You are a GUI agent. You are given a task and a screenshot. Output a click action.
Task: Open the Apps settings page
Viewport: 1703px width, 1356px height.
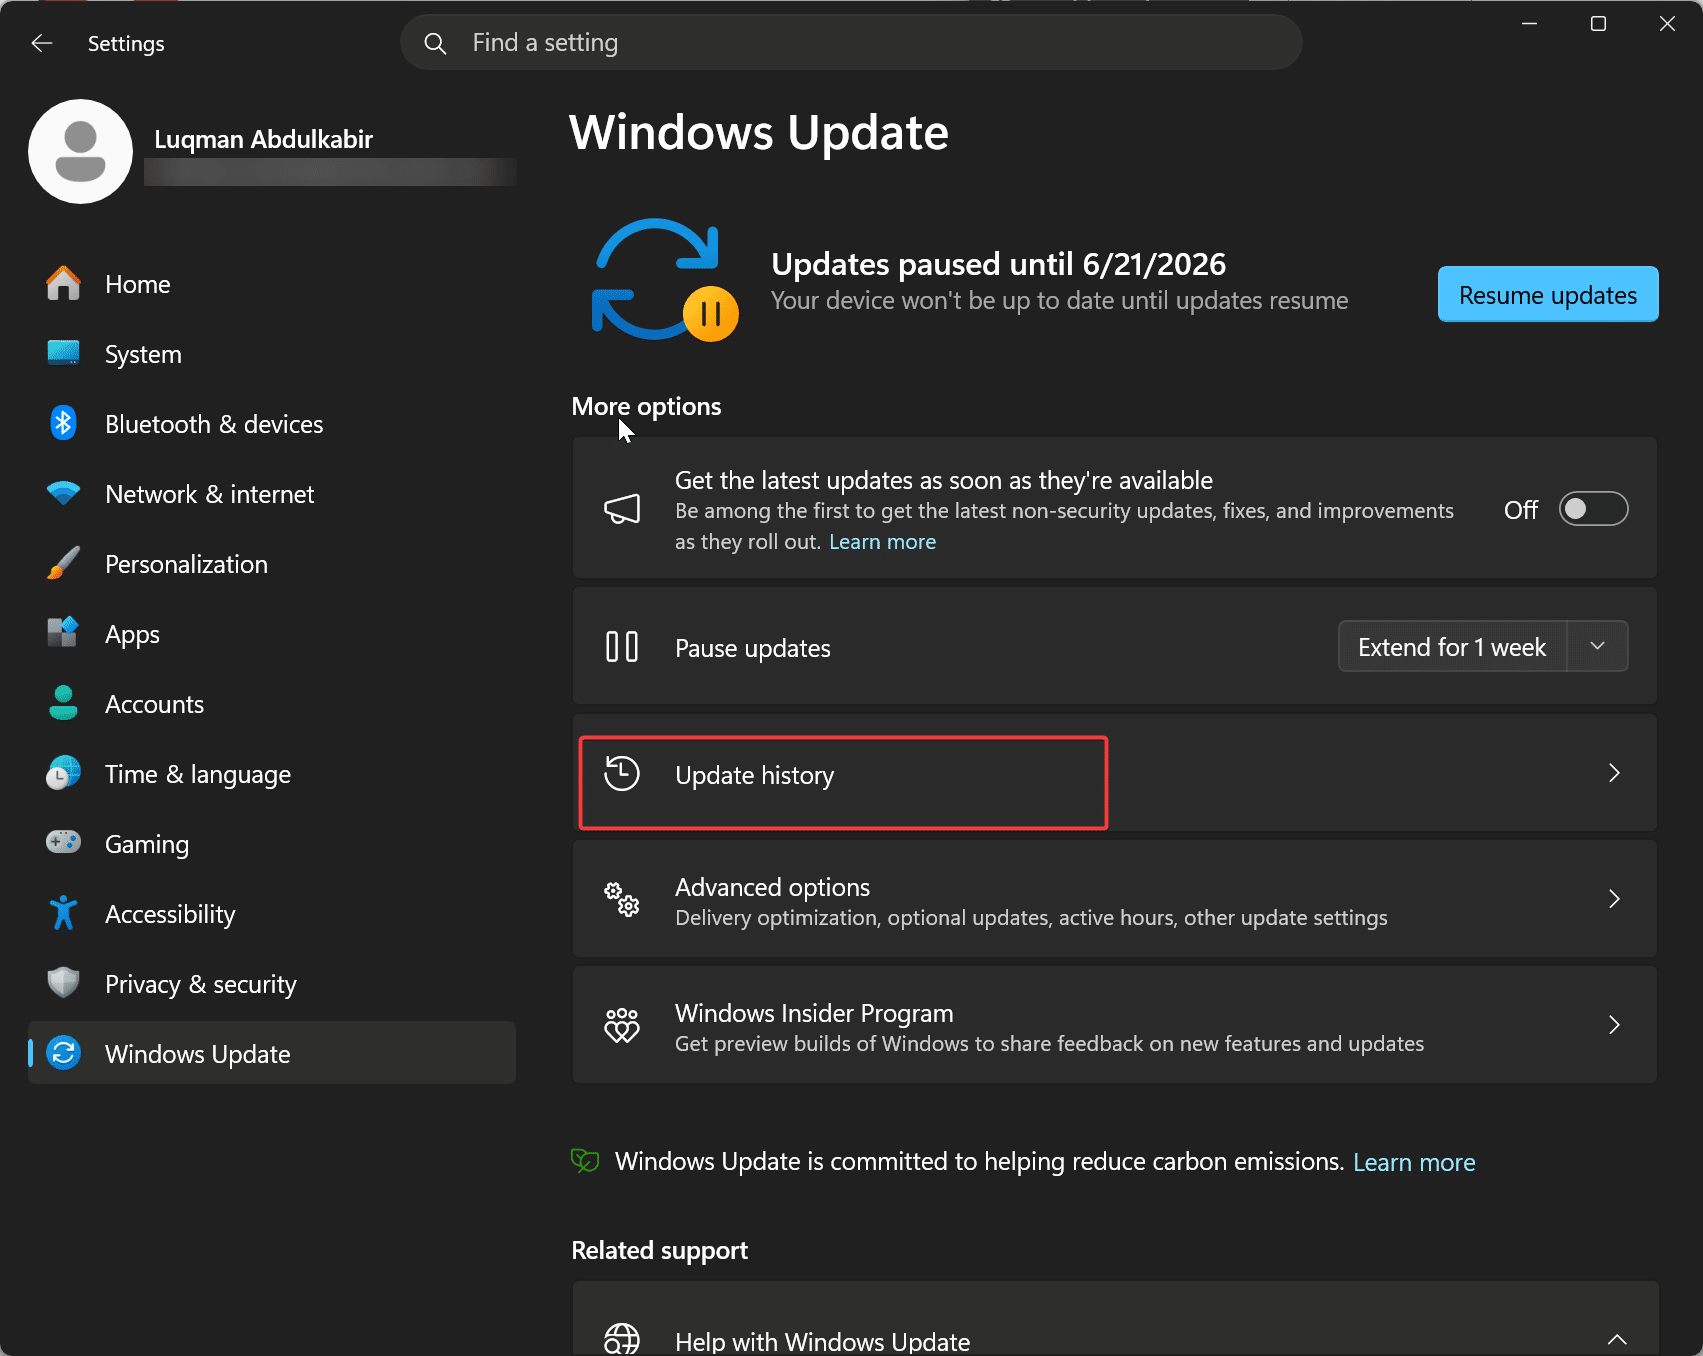(272, 634)
